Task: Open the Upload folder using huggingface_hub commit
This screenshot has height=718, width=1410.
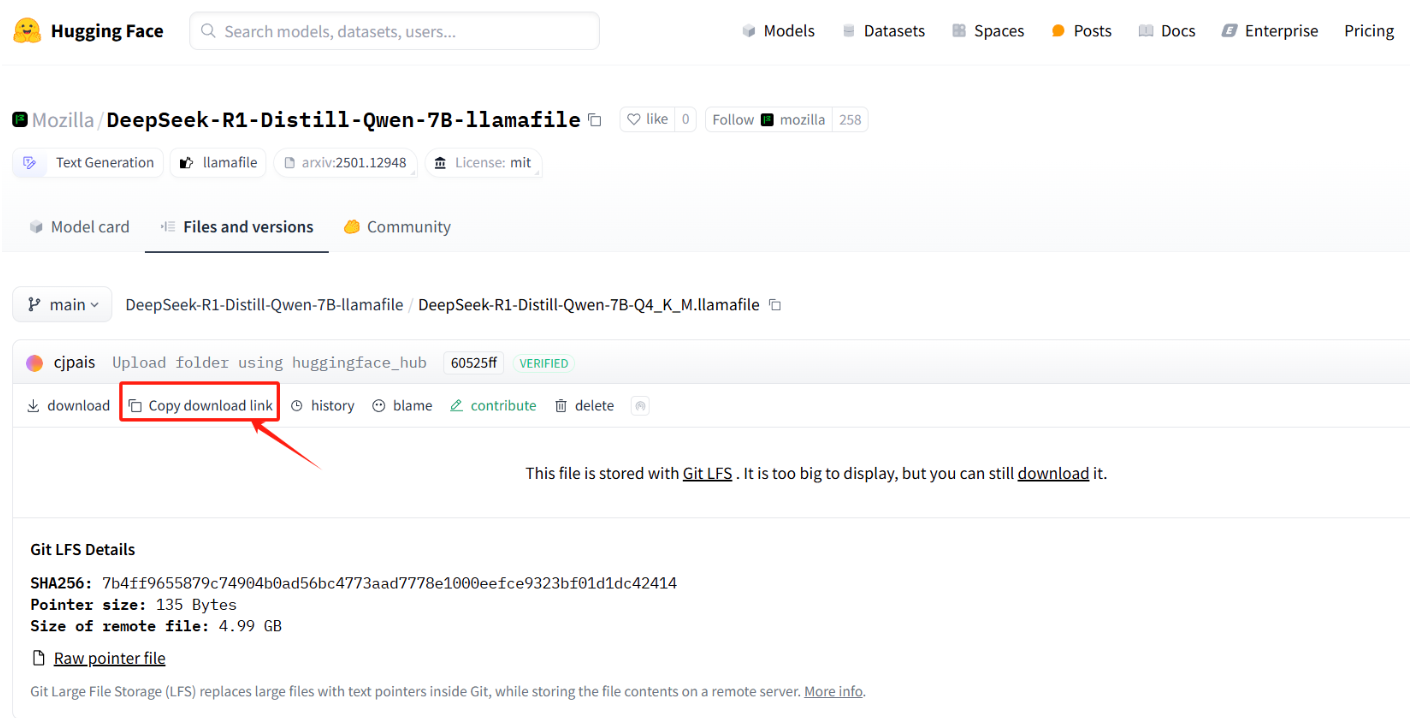Action: coord(269,363)
